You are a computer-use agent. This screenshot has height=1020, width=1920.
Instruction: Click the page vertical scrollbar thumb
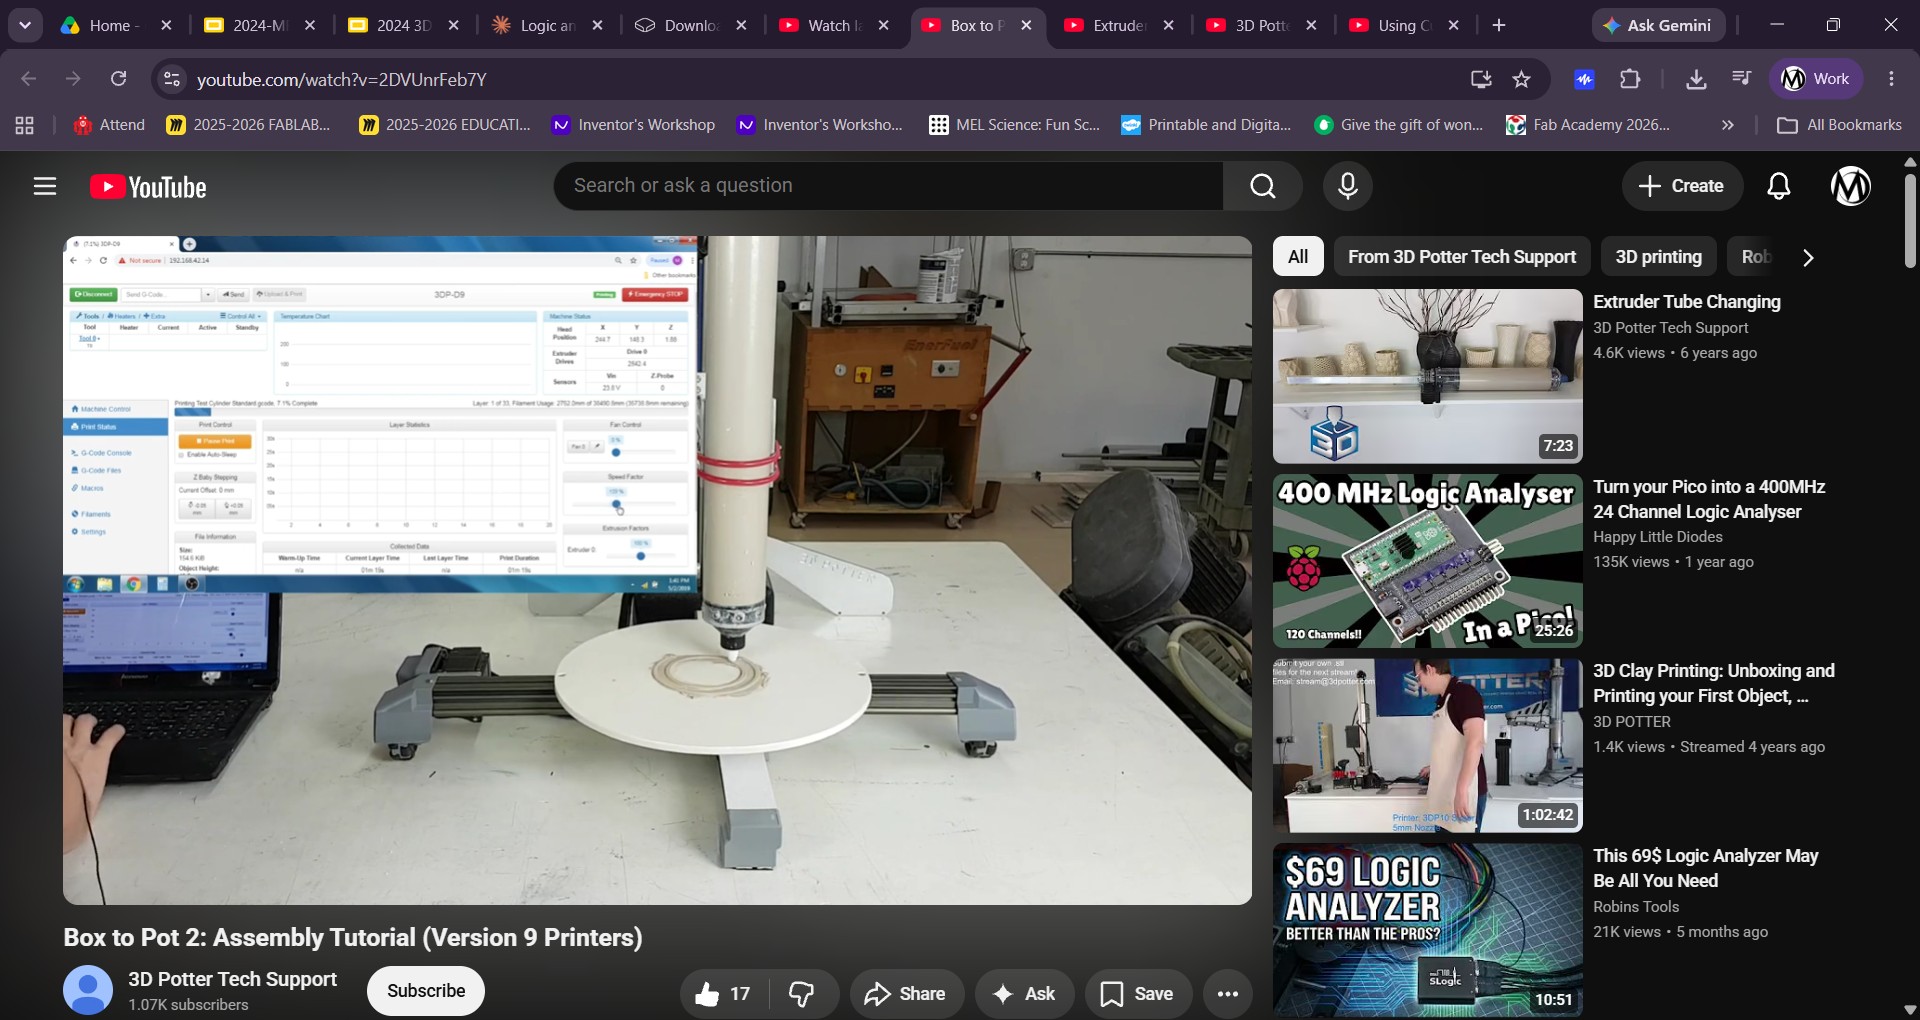tap(1910, 220)
